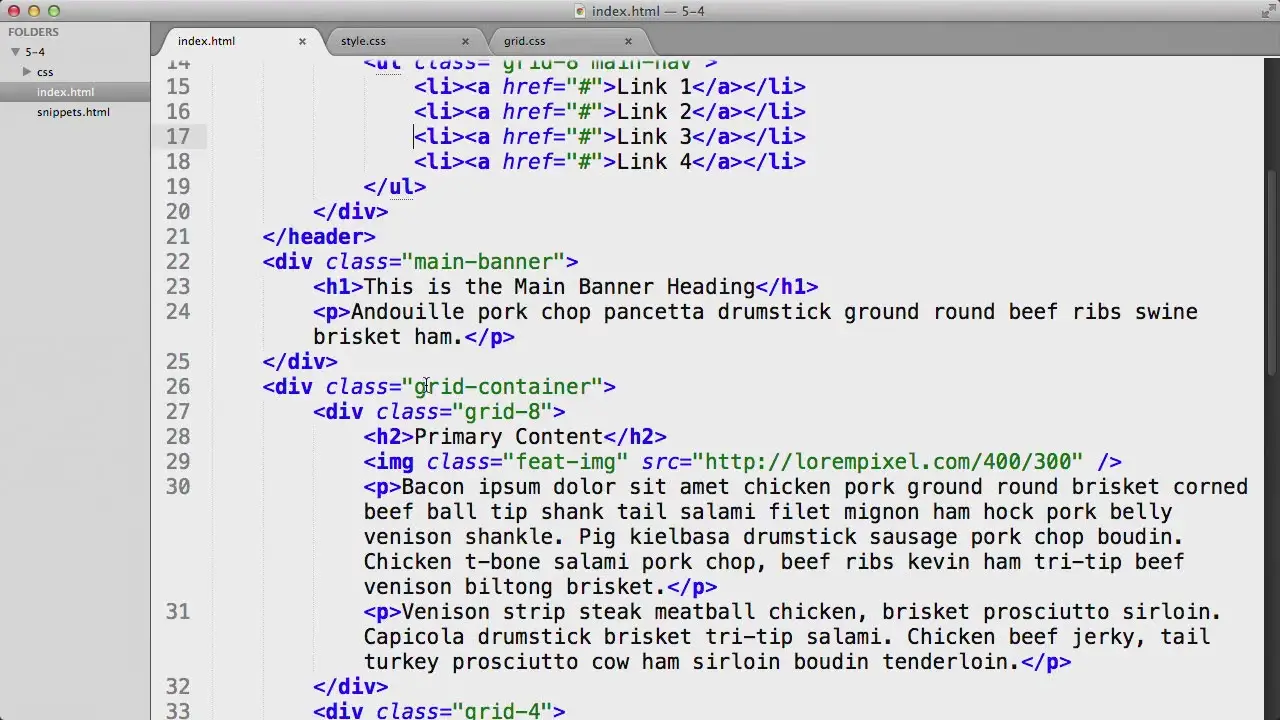This screenshot has height=720, width=1280.
Task: Click line number 18 in the gutter
Action: coord(178,162)
